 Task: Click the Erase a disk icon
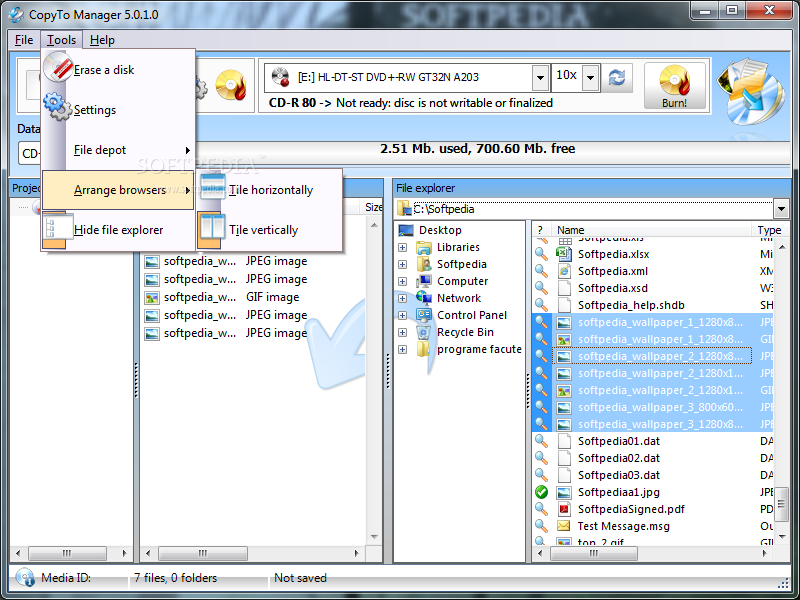[58, 67]
